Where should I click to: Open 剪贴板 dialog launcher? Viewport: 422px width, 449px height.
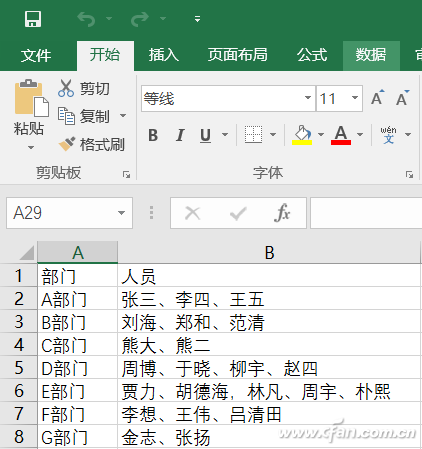126,174
